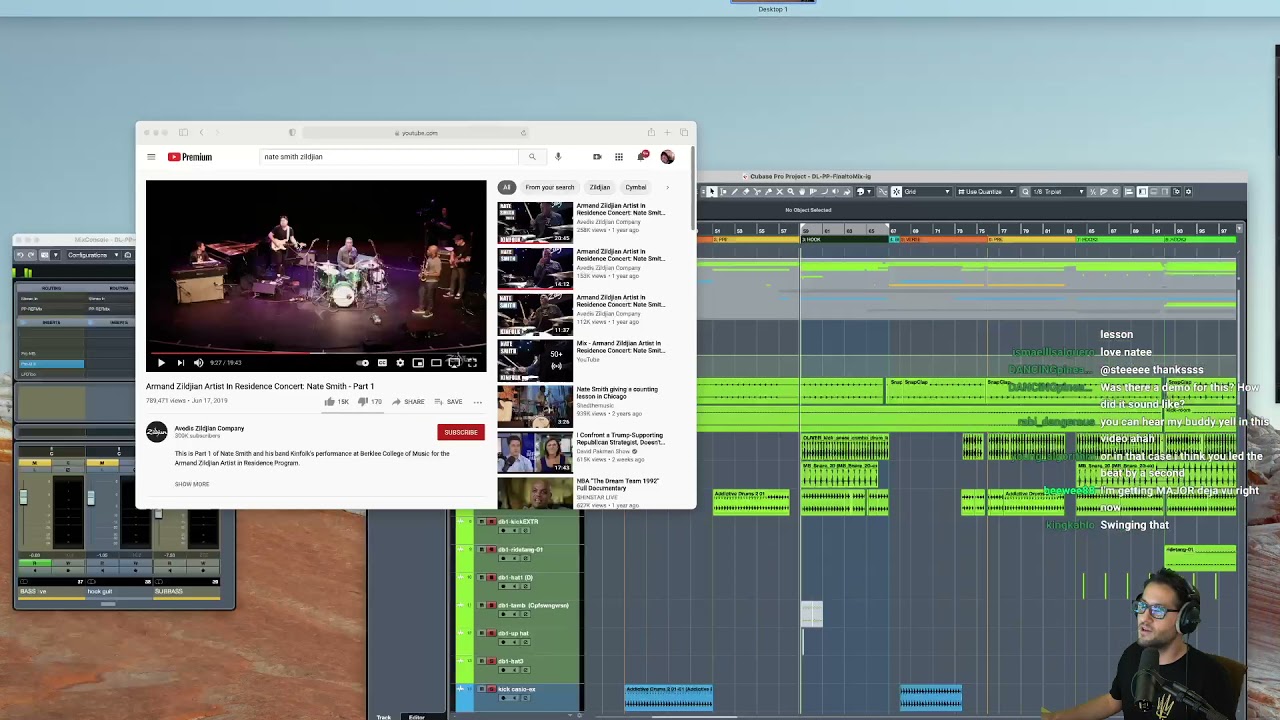1280x720 pixels.
Task: Open YouTube account avatar menu
Action: (667, 157)
